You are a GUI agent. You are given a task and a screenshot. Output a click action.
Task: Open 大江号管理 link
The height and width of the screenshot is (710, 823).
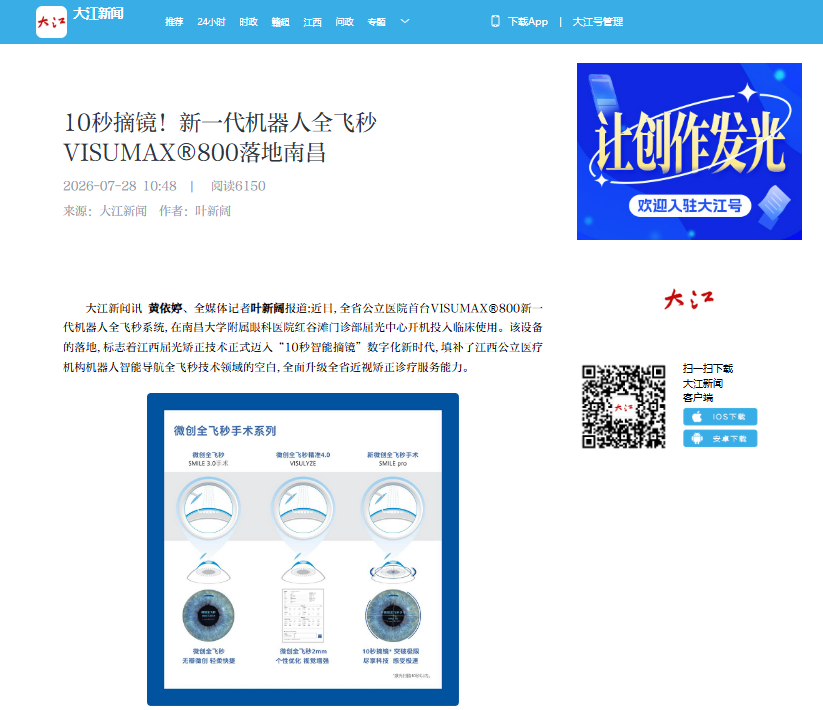pos(597,22)
